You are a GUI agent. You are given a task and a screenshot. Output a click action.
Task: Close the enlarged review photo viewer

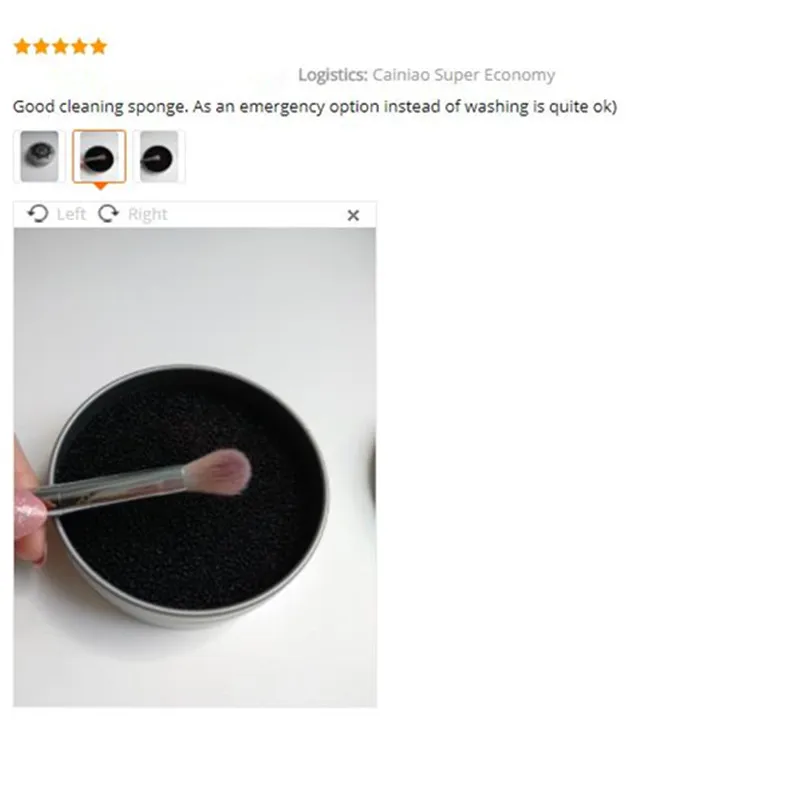pos(353,215)
